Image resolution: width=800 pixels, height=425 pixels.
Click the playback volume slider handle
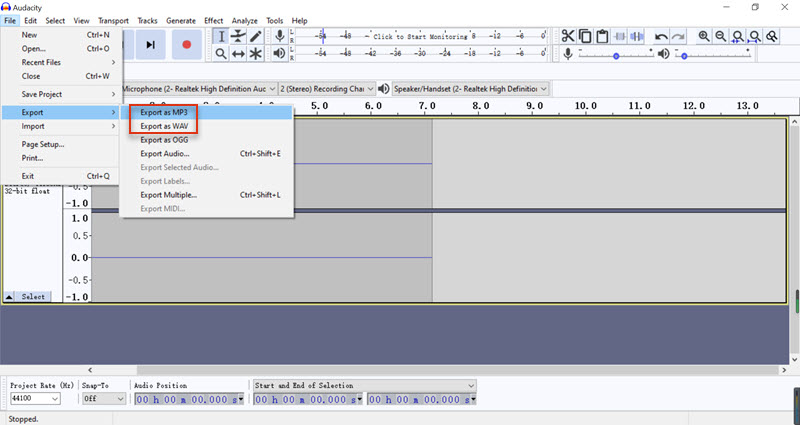pos(684,56)
